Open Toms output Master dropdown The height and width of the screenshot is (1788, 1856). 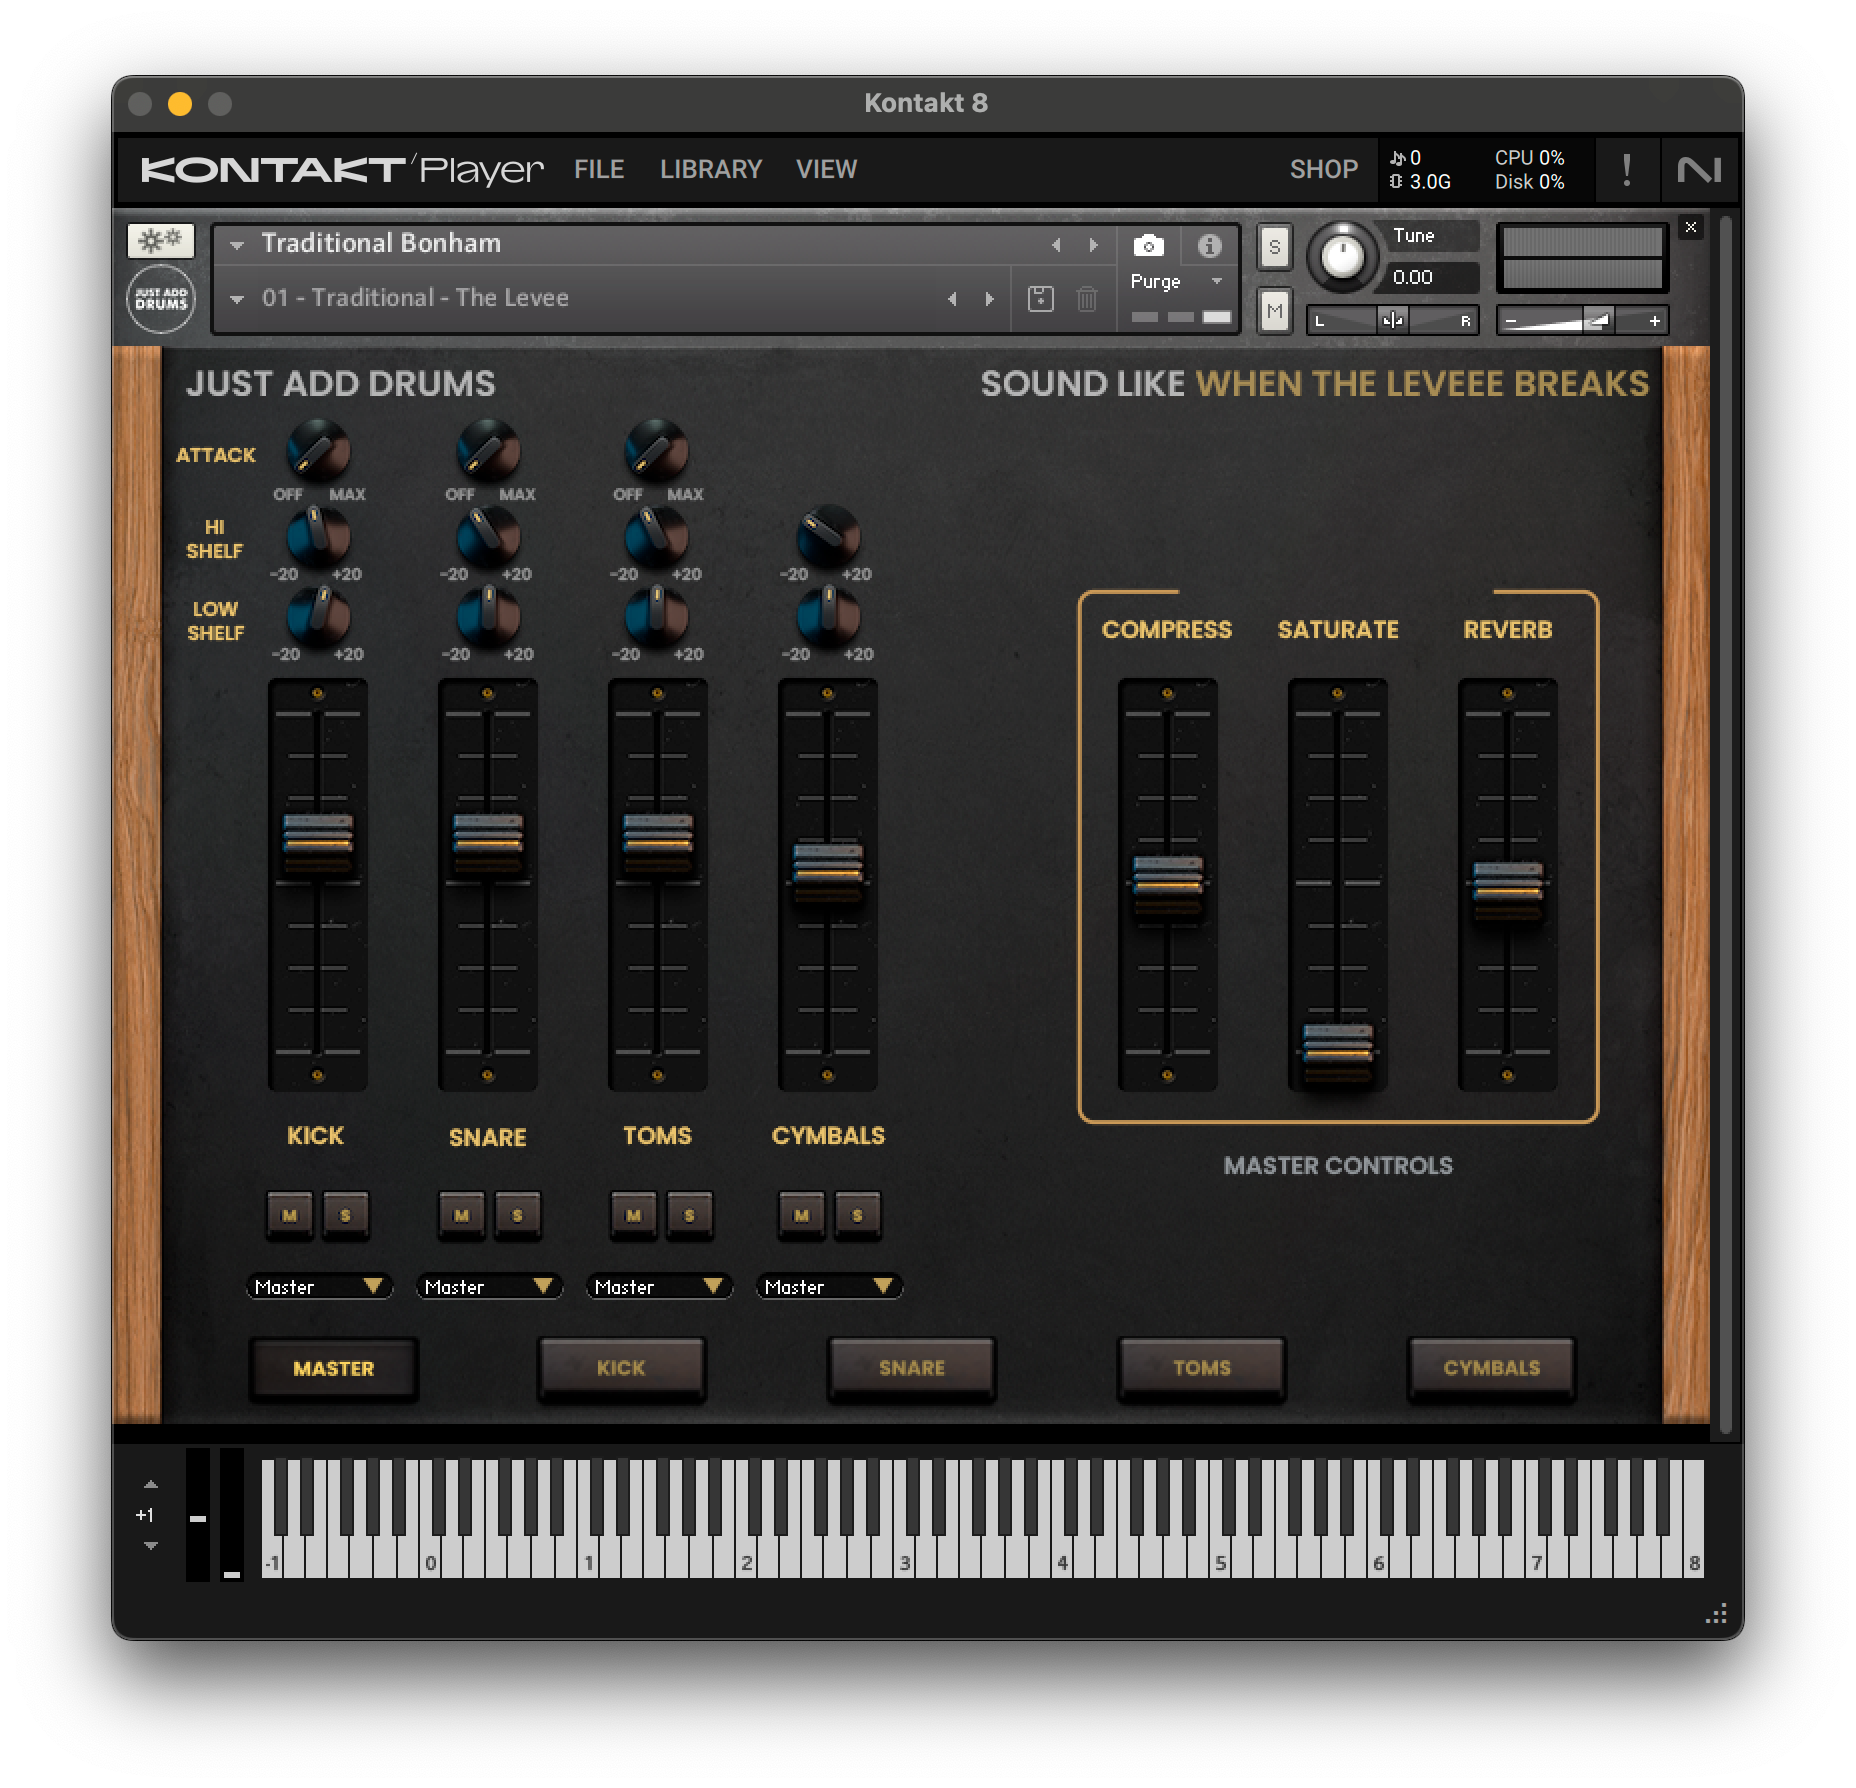659,1287
